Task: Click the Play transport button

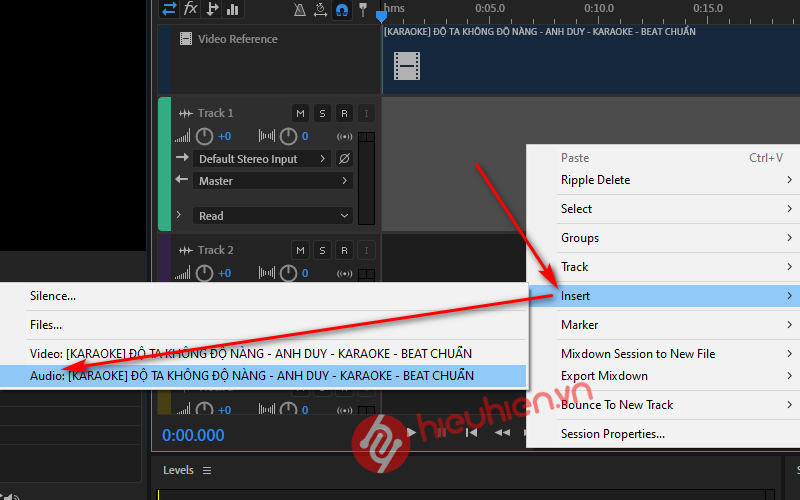Action: point(411,433)
